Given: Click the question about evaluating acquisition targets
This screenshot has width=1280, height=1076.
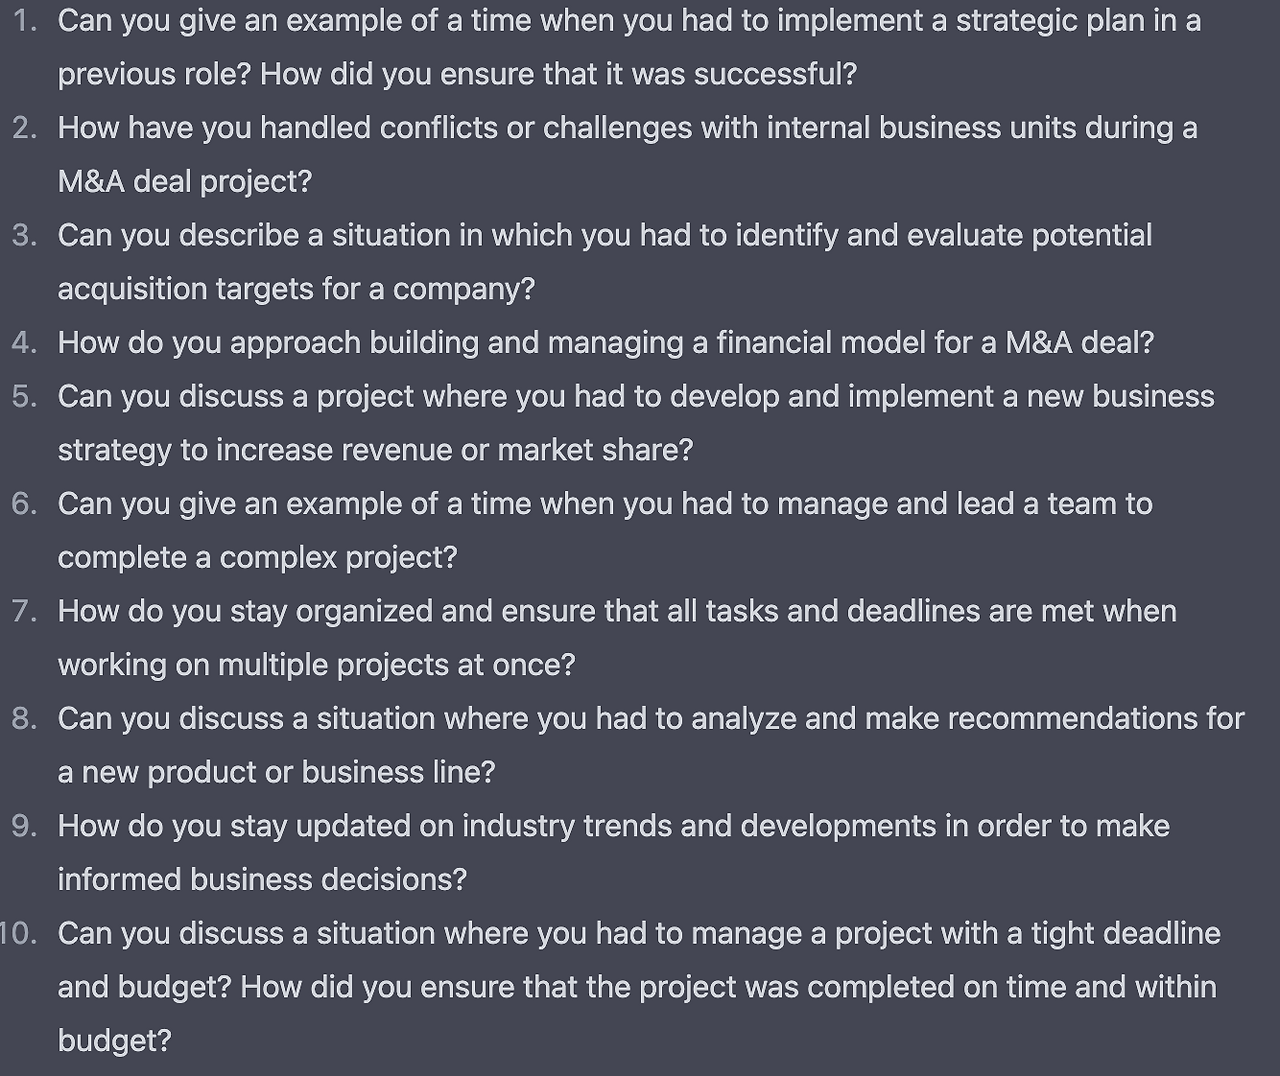Looking at the screenshot, I should click(x=604, y=236).
